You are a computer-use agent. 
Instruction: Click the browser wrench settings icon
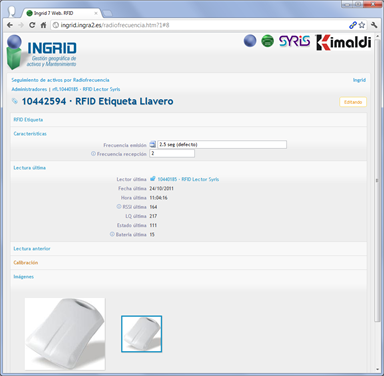pyautogui.click(x=374, y=25)
